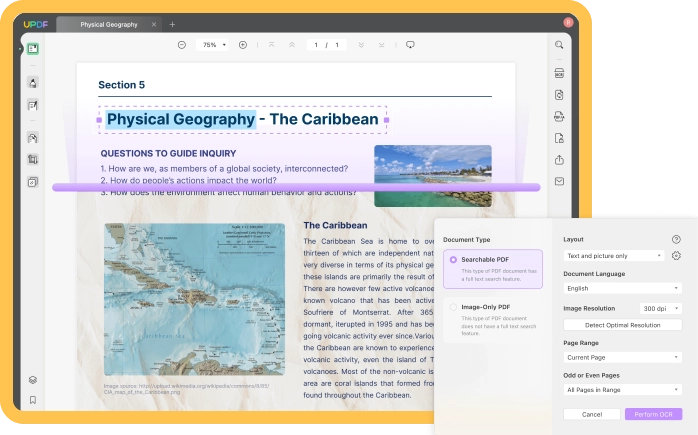Open the layers icon in left sidebar
The height and width of the screenshot is (435, 698).
tap(33, 379)
